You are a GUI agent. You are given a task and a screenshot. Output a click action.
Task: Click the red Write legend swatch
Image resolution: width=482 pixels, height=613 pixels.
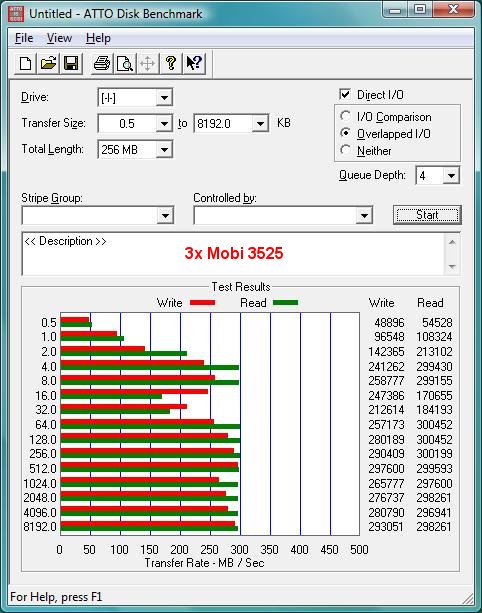pos(202,303)
